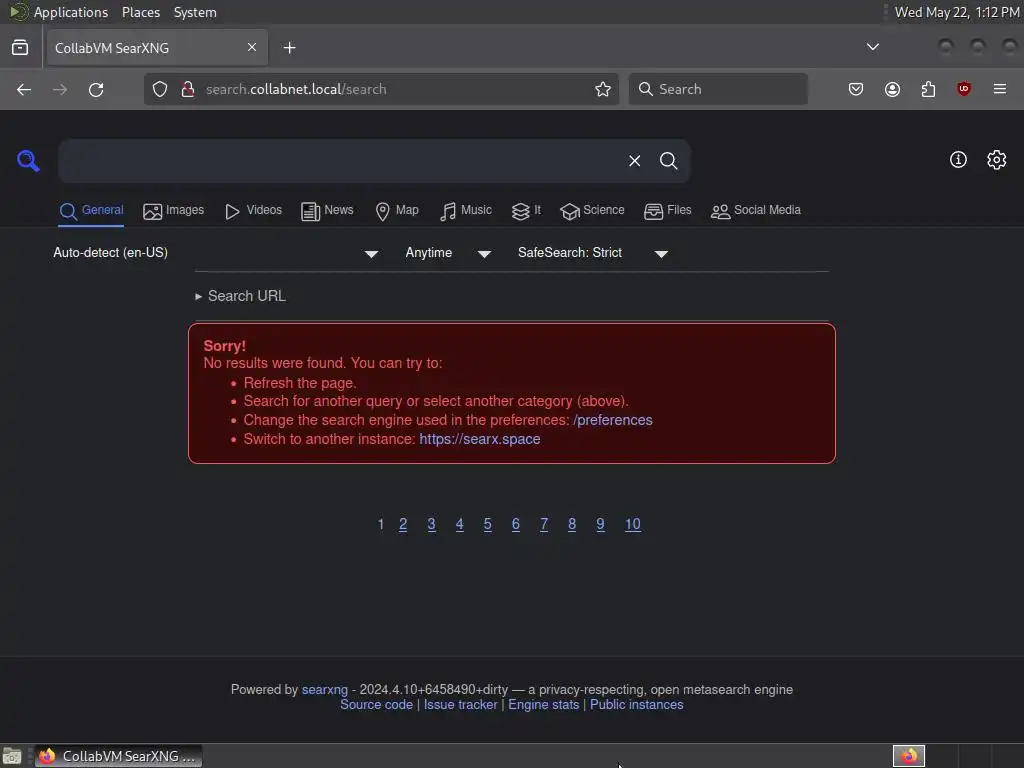Open the SafeSearch: Strict dropdown
Image resolution: width=1024 pixels, height=768 pixels.
(592, 253)
